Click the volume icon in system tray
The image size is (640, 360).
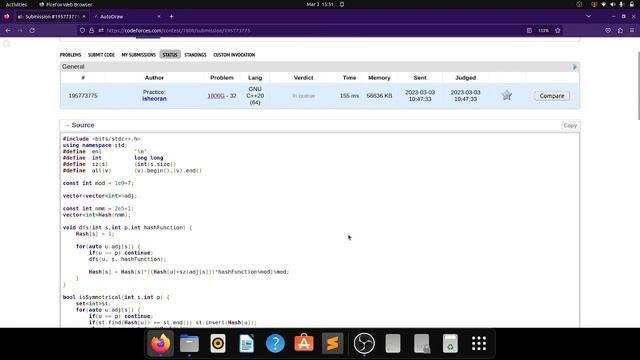point(612,4)
